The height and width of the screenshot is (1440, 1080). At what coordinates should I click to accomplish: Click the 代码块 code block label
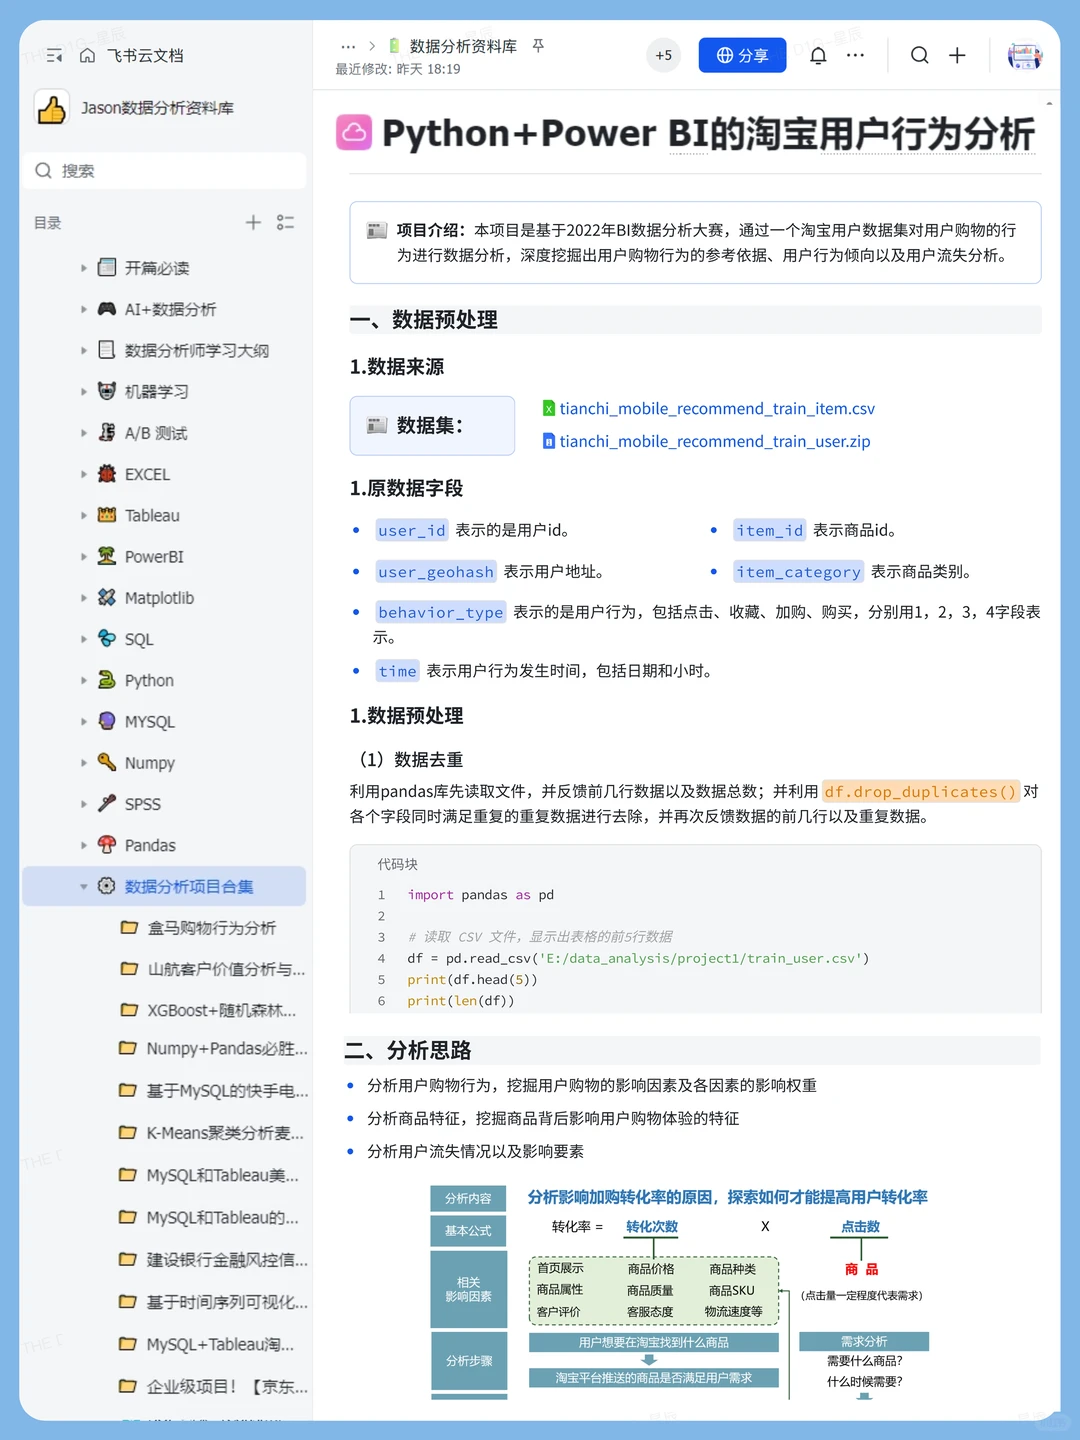point(397,865)
